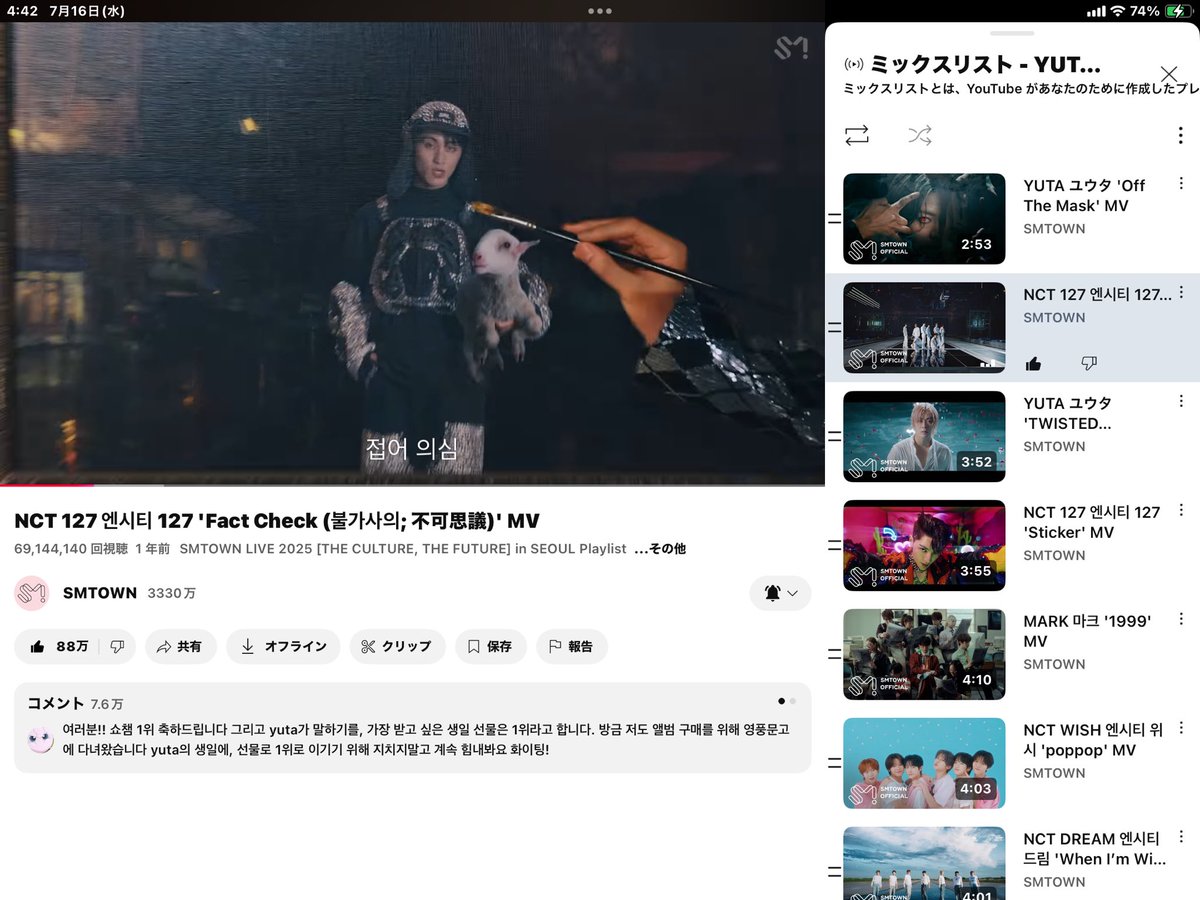The width and height of the screenshot is (1200, 900).
Task: Check Wi-Fi icon in status bar
Action: (x=1117, y=11)
